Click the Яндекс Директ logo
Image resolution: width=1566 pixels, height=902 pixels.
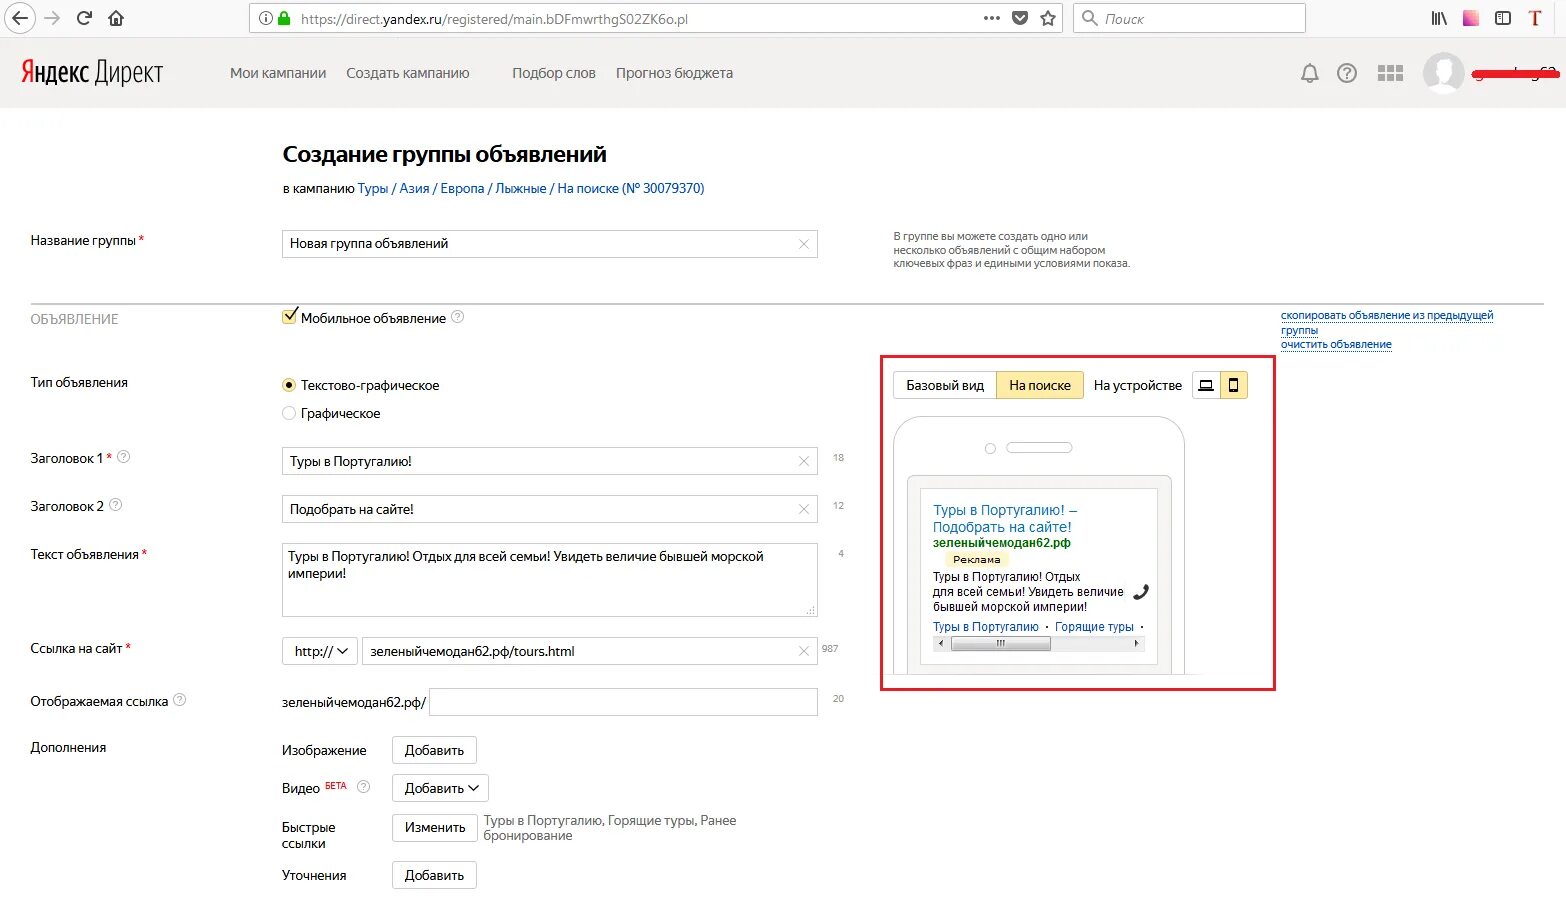pyautogui.click(x=92, y=72)
